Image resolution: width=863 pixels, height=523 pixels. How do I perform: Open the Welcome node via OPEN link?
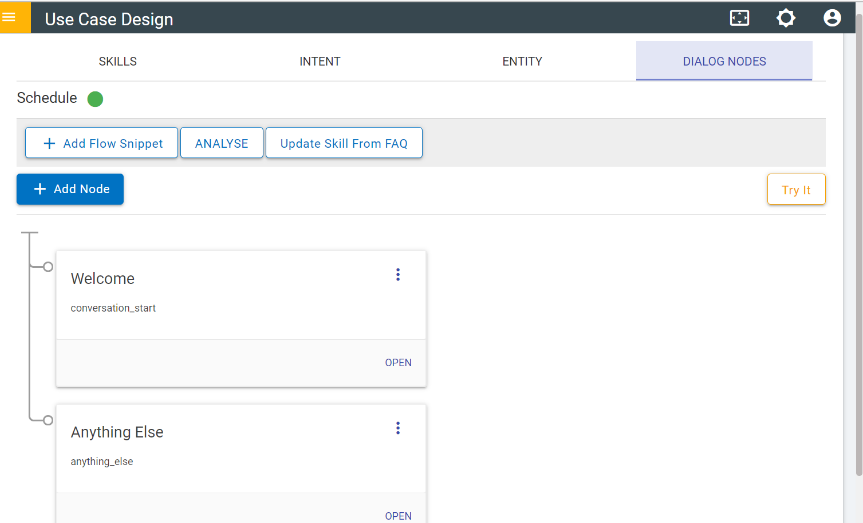pyautogui.click(x=398, y=363)
